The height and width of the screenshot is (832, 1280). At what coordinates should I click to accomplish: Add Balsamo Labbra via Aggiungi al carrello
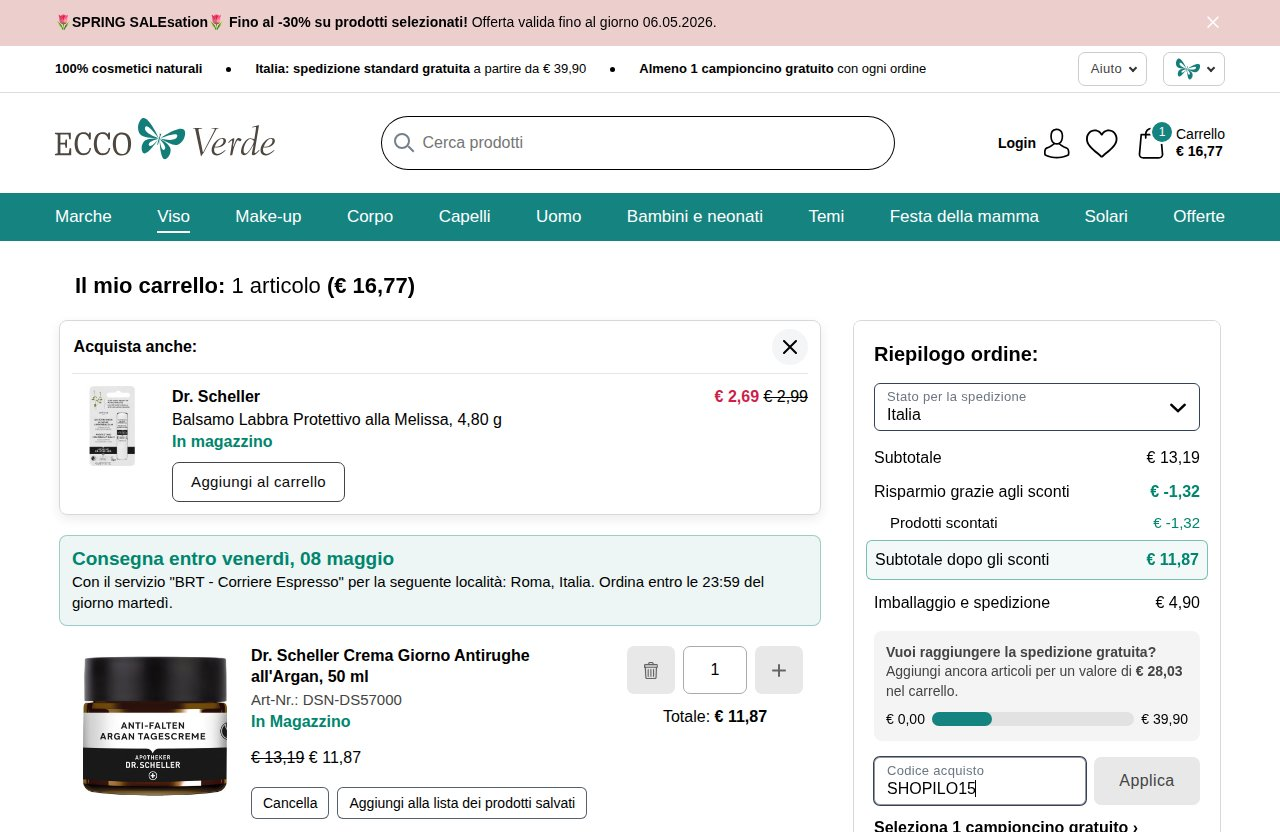click(x=258, y=482)
